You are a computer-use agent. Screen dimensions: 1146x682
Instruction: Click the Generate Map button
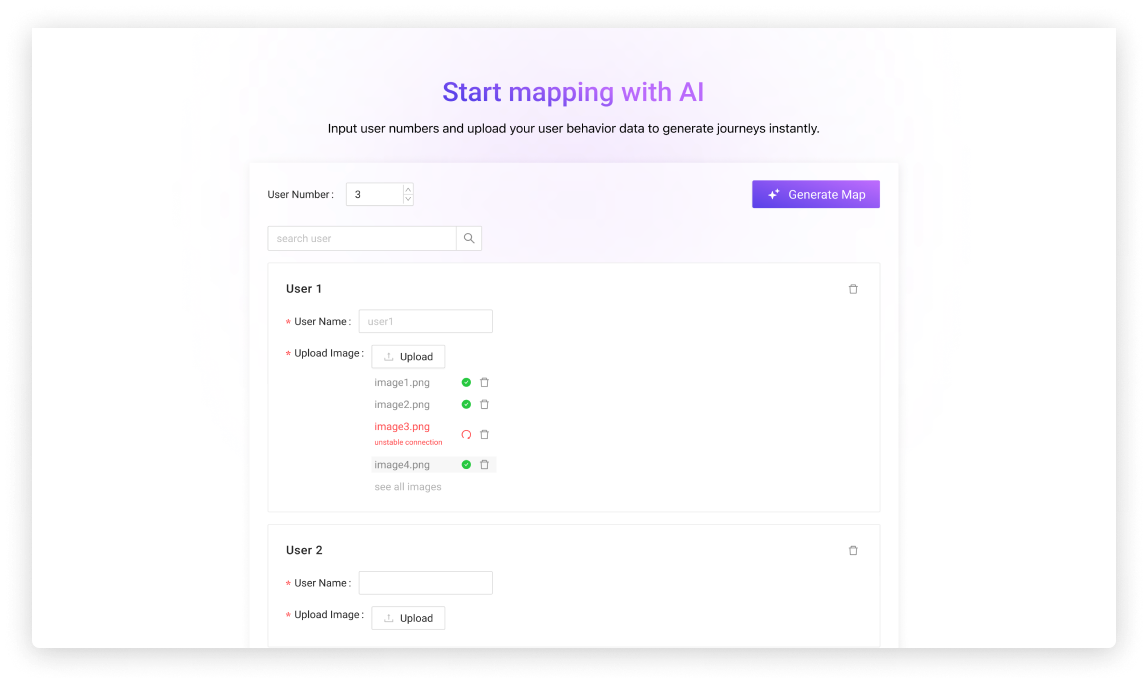coord(815,194)
